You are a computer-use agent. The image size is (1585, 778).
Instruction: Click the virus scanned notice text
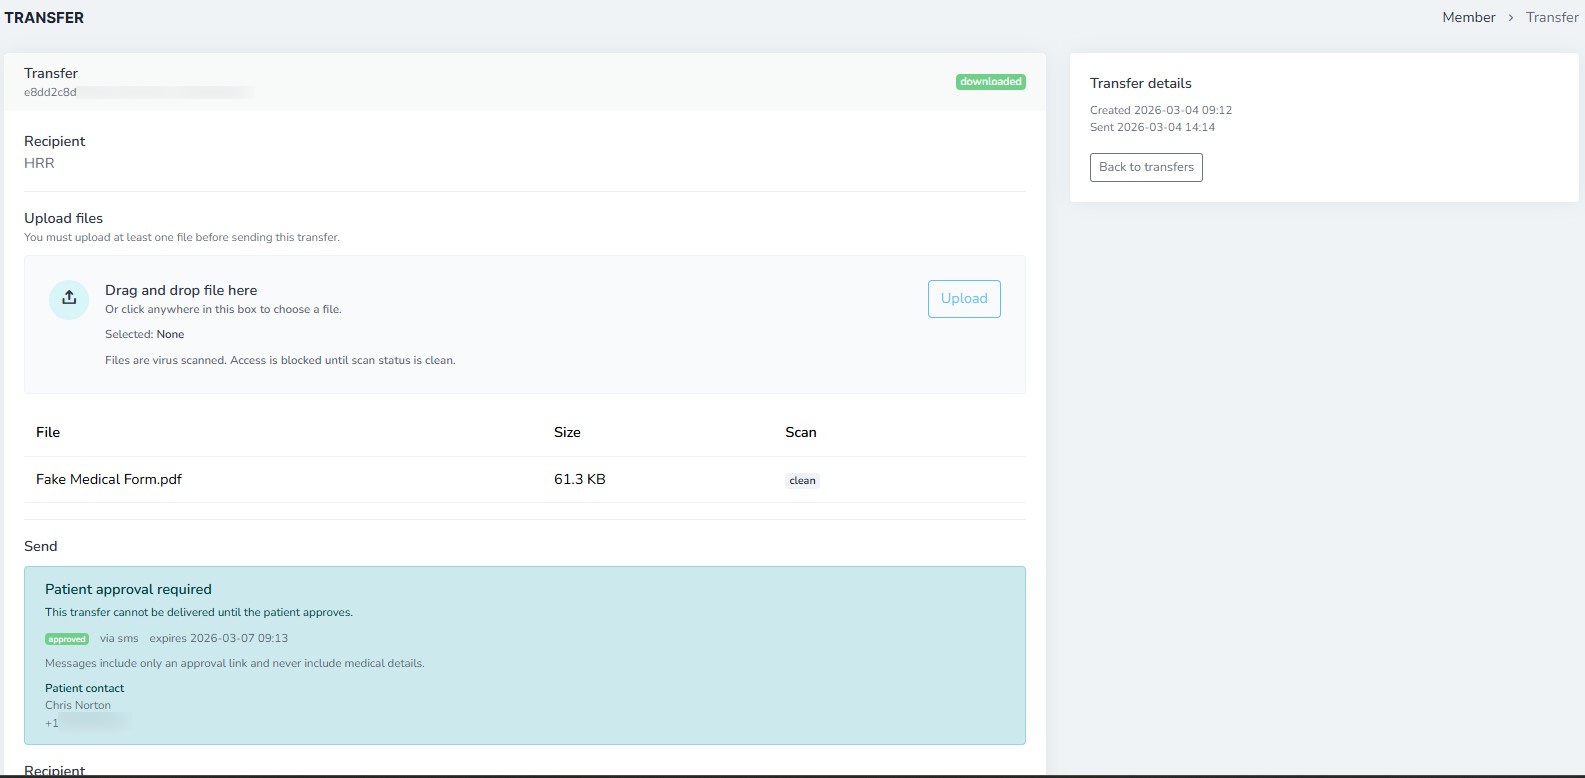coord(280,360)
